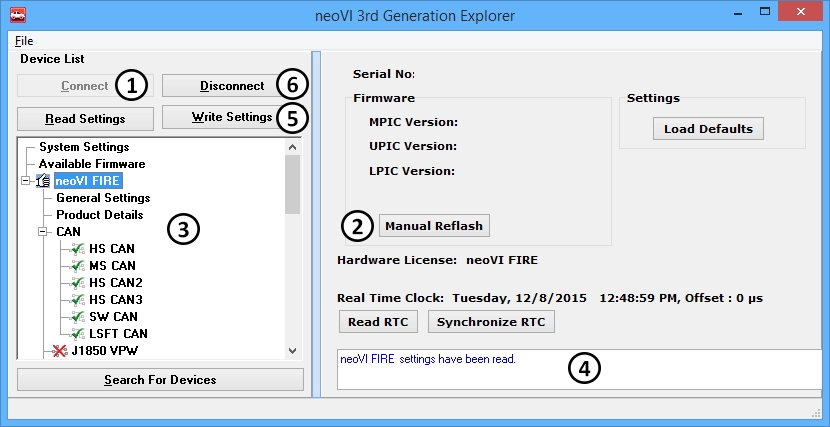Click the Manual Reflash button
Image resolution: width=830 pixels, height=427 pixels.
tap(433, 226)
